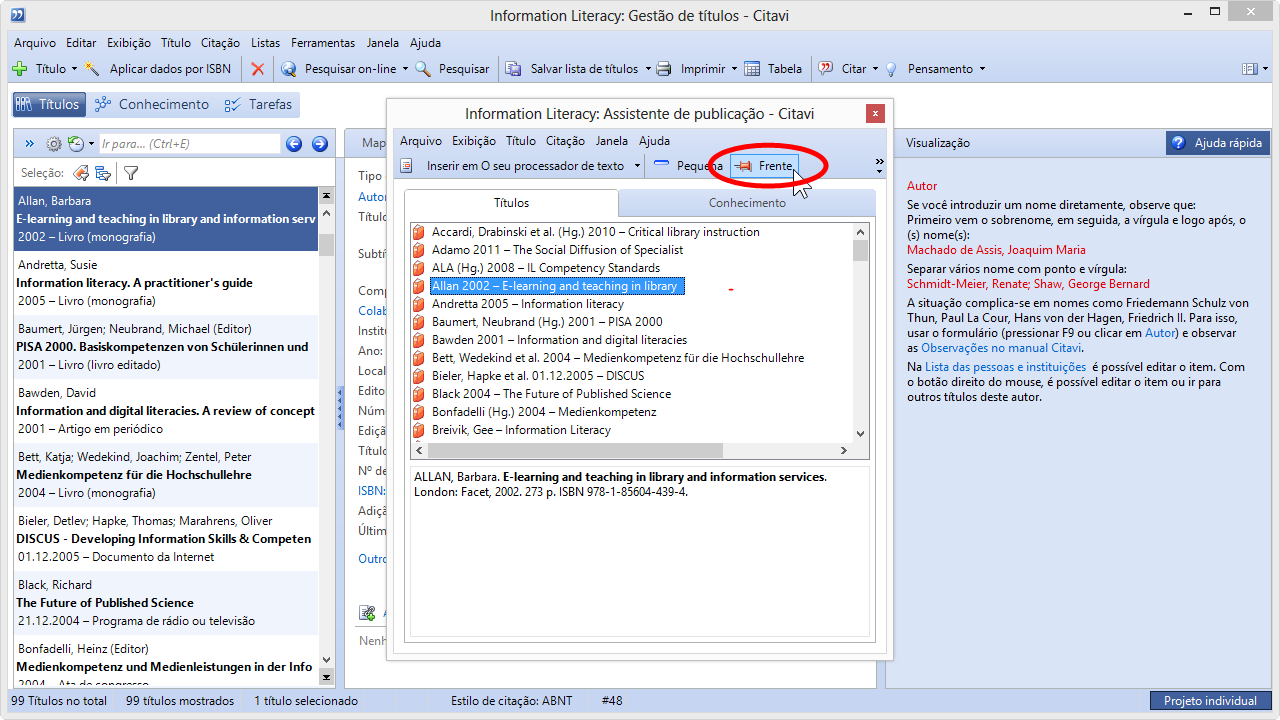Click the red X delete icon
The height and width of the screenshot is (720, 1280).
(x=258, y=69)
